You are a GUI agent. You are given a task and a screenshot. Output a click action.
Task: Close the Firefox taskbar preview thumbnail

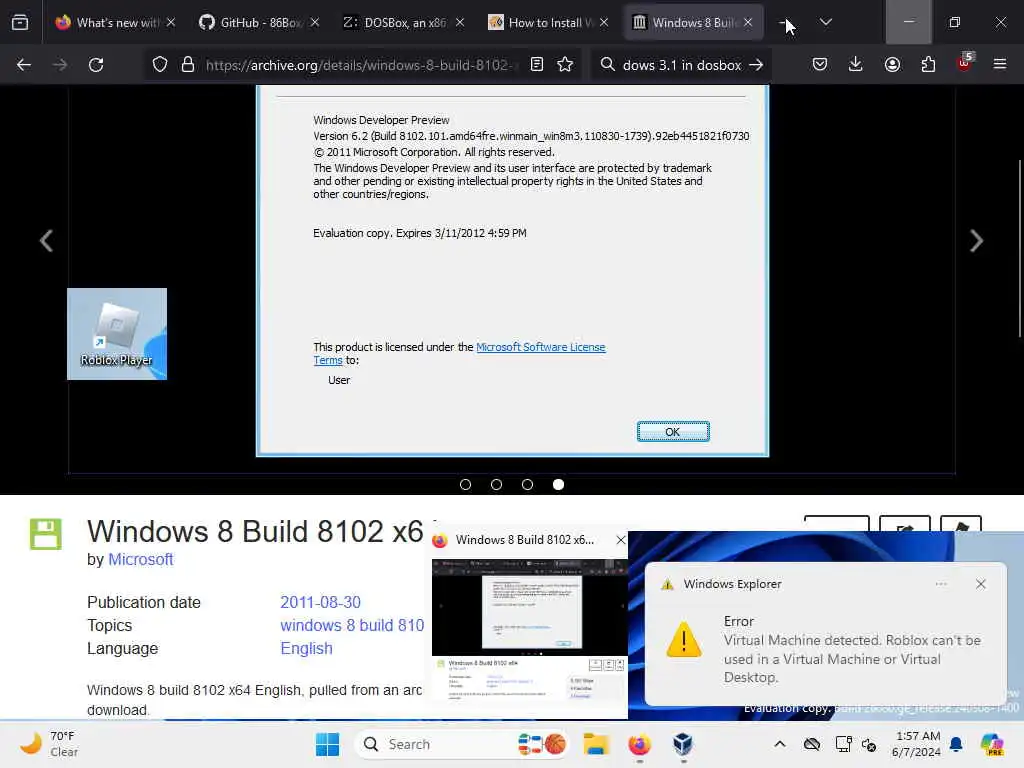620,540
